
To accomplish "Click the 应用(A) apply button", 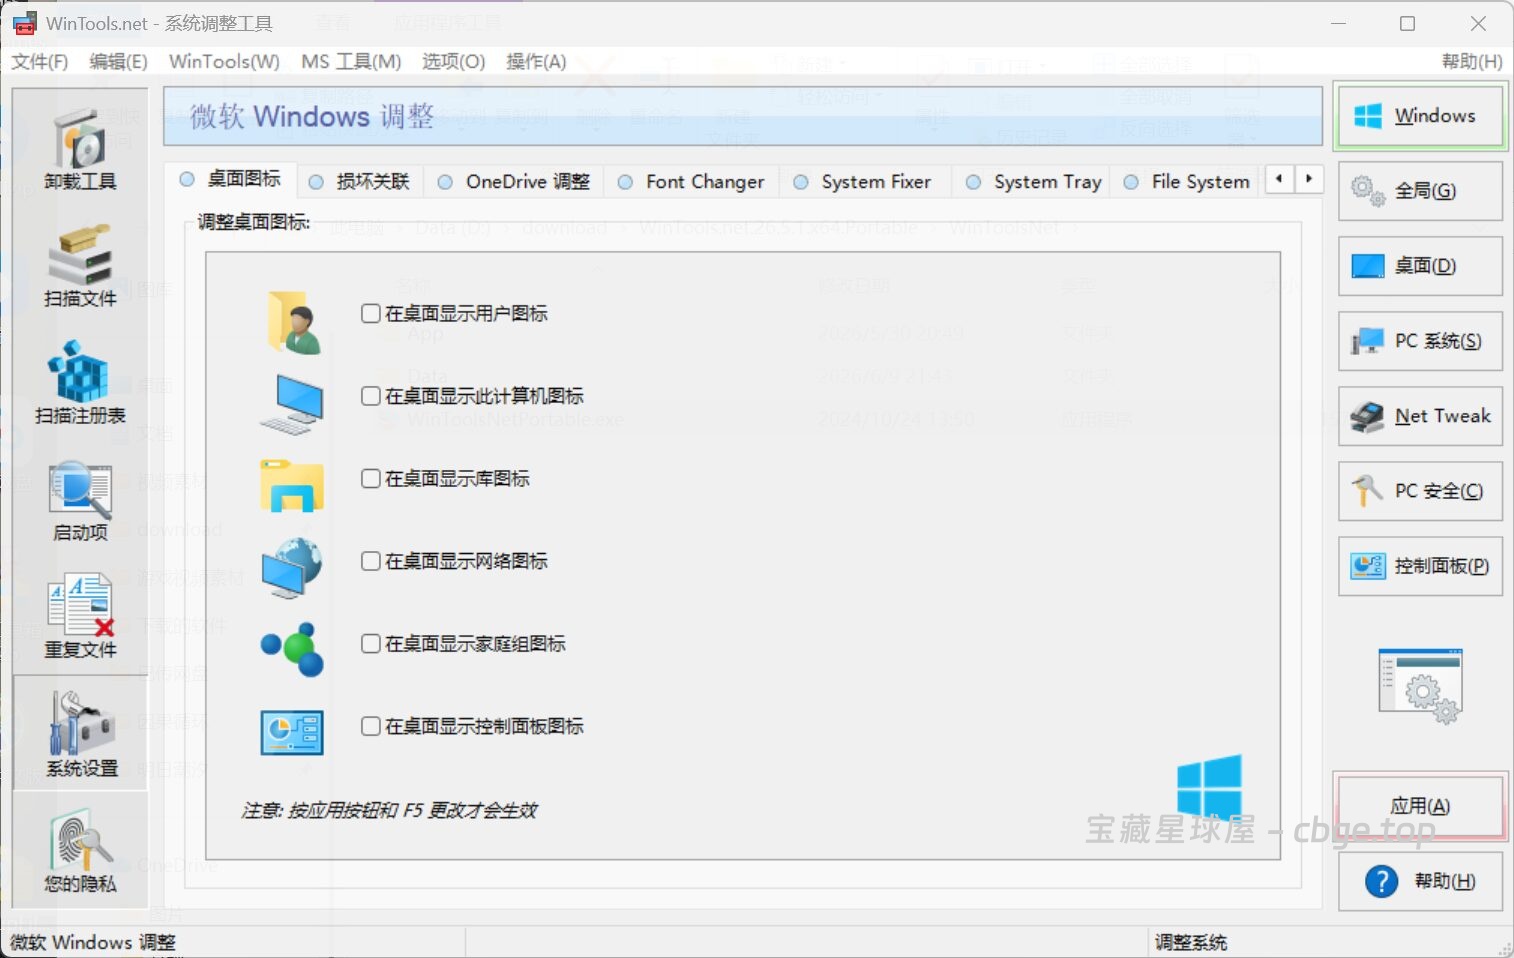I will tap(1420, 806).
